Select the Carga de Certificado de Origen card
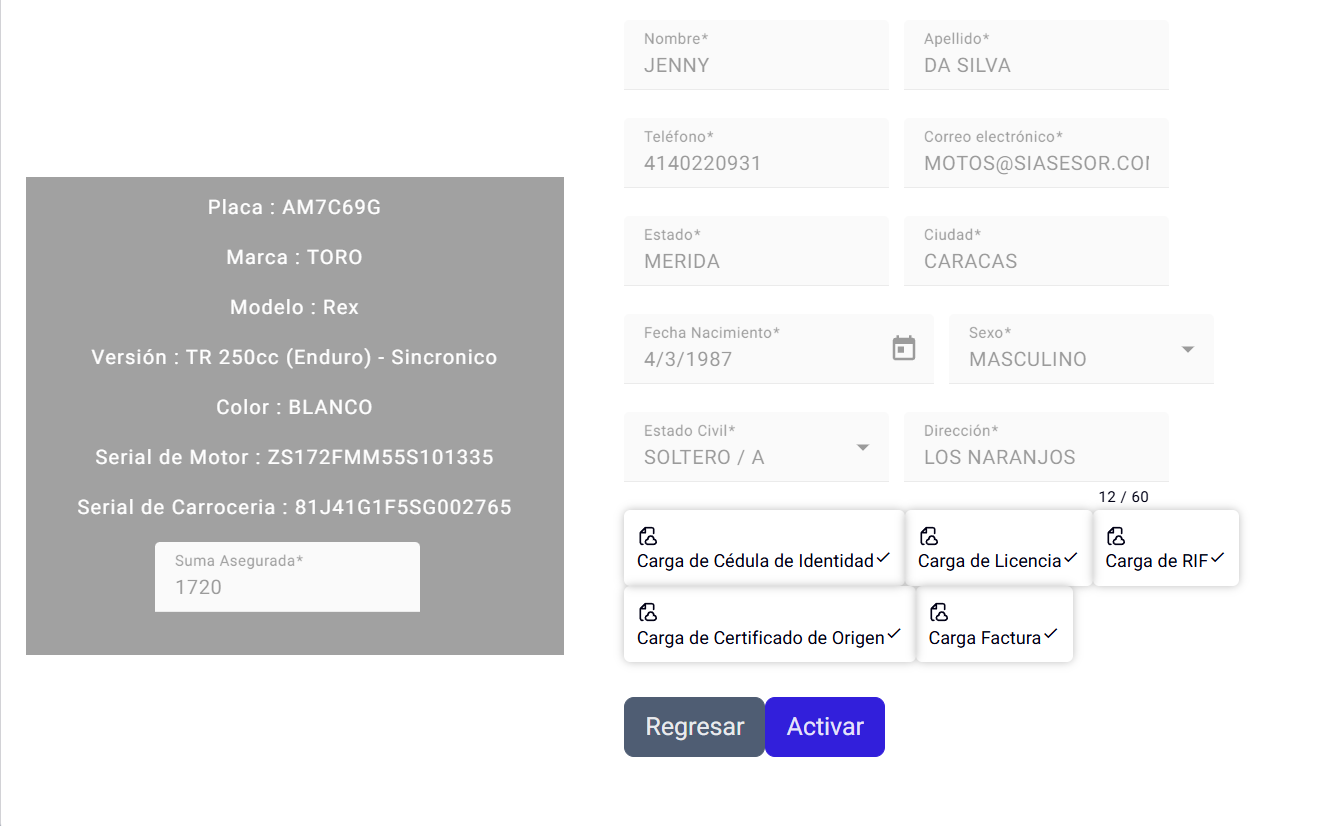Image resolution: width=1338 pixels, height=826 pixels. pyautogui.click(x=768, y=625)
